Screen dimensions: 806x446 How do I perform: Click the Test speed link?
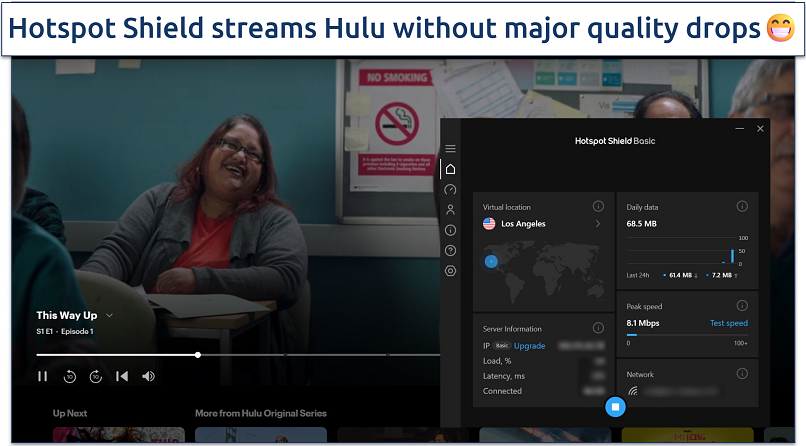729,323
